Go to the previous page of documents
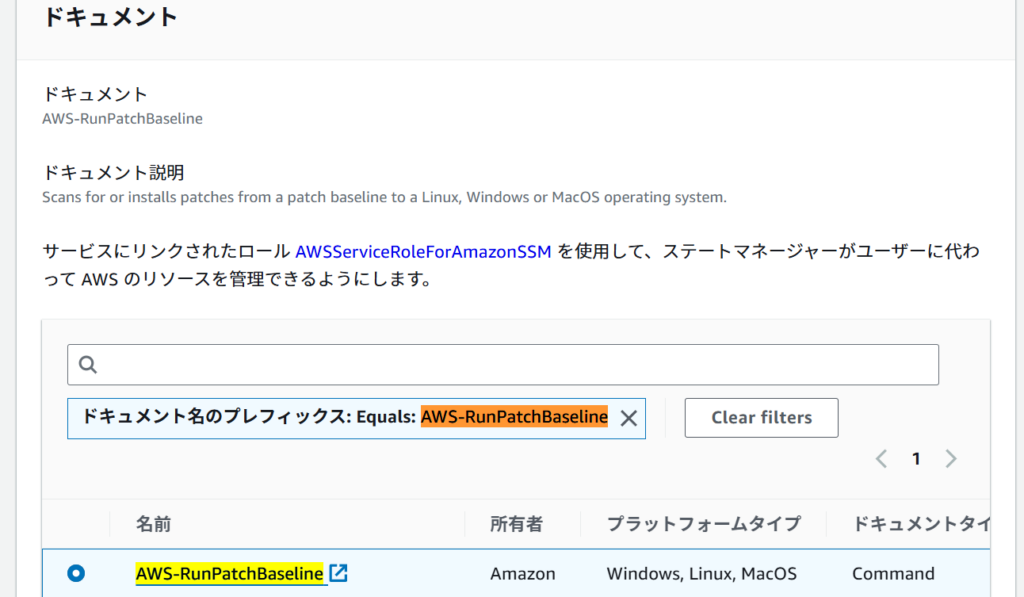 pyautogui.click(x=882, y=459)
